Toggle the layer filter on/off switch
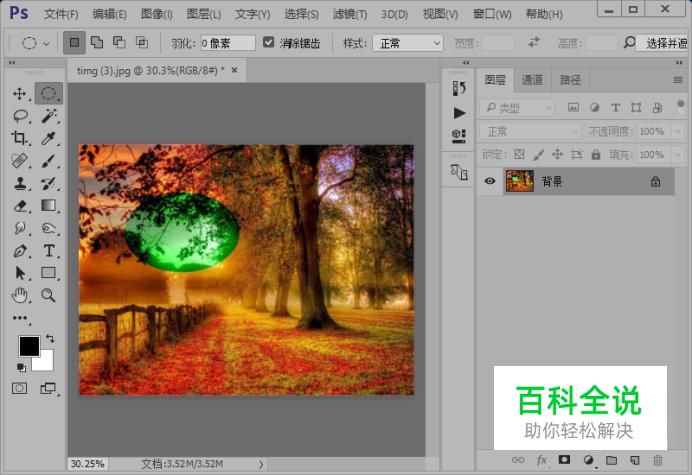The width and height of the screenshot is (692, 475). [x=680, y=107]
